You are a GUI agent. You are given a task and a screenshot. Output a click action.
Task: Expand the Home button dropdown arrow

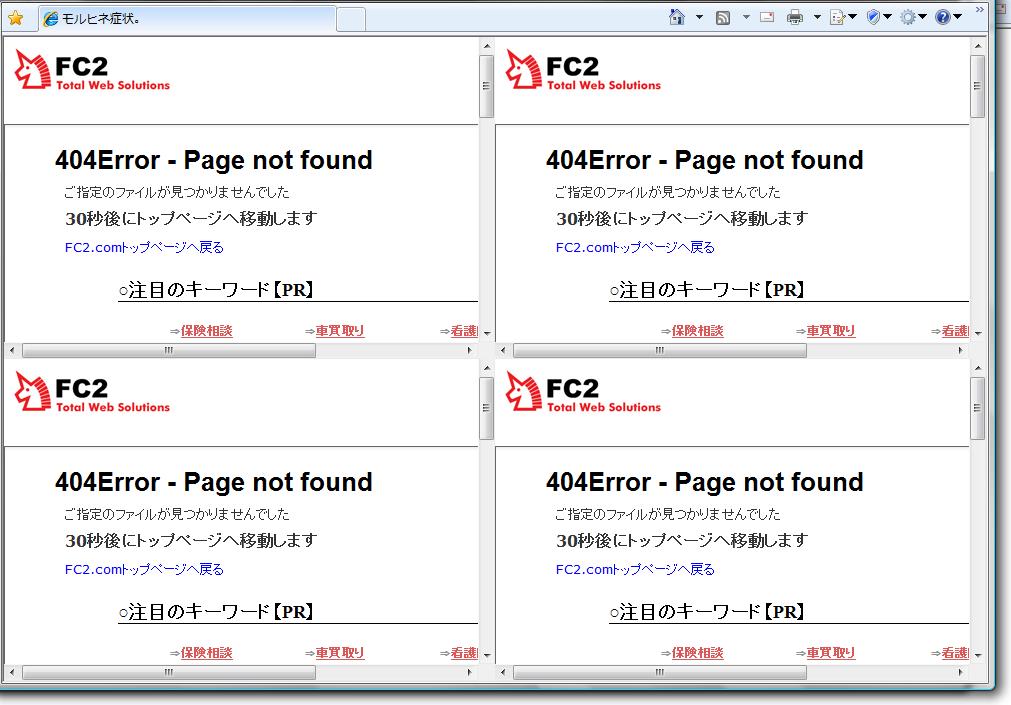(699, 17)
